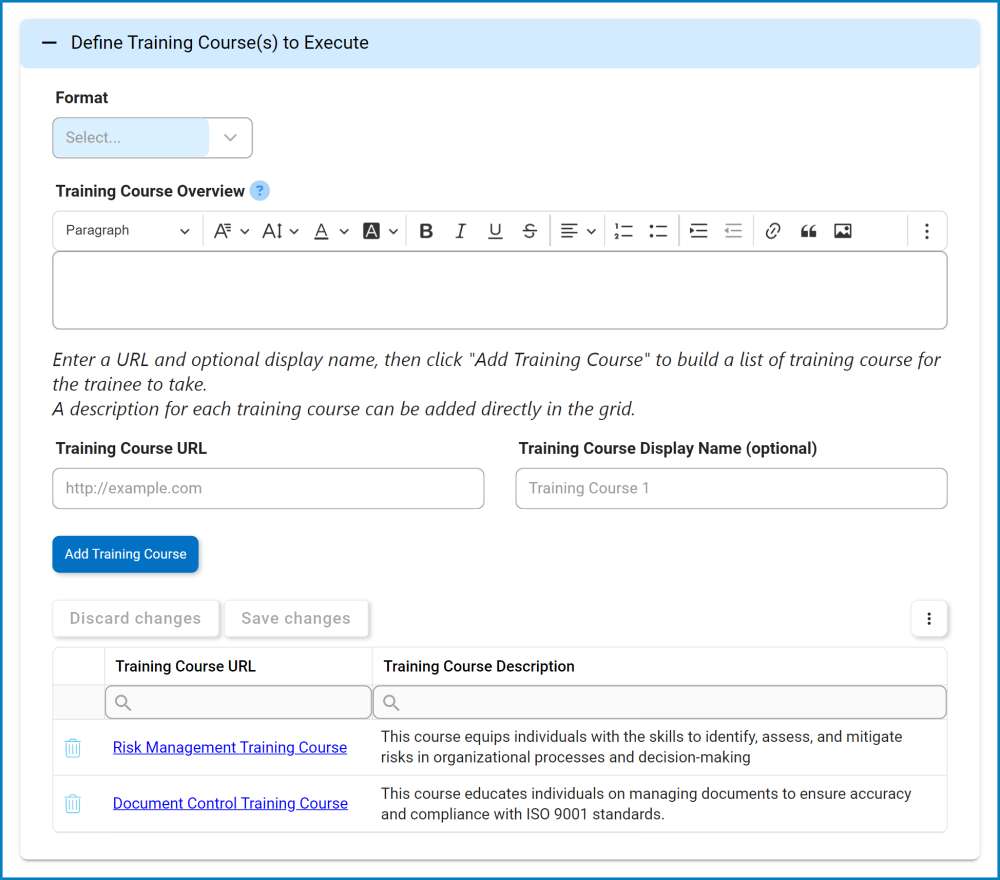This screenshot has width=1000, height=880.
Task: Open the Format selection dropdown
Action: (152, 137)
